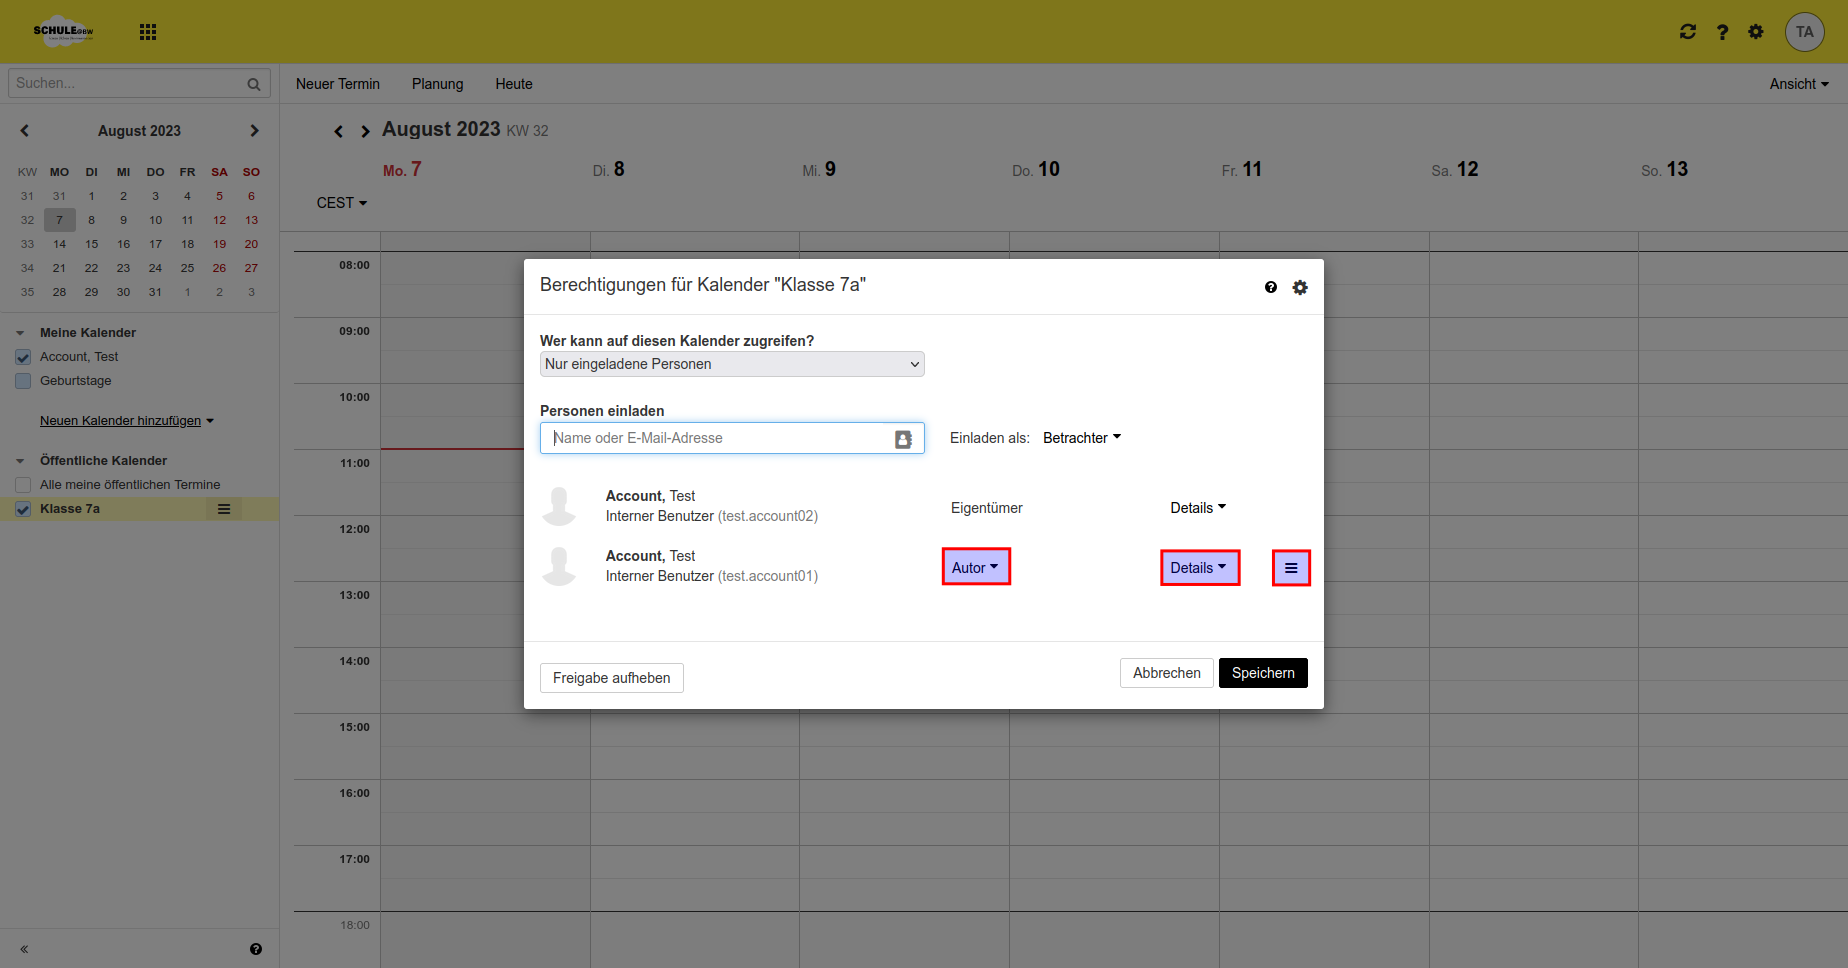Switch to the Planung tab
The width and height of the screenshot is (1848, 968).
click(x=437, y=84)
